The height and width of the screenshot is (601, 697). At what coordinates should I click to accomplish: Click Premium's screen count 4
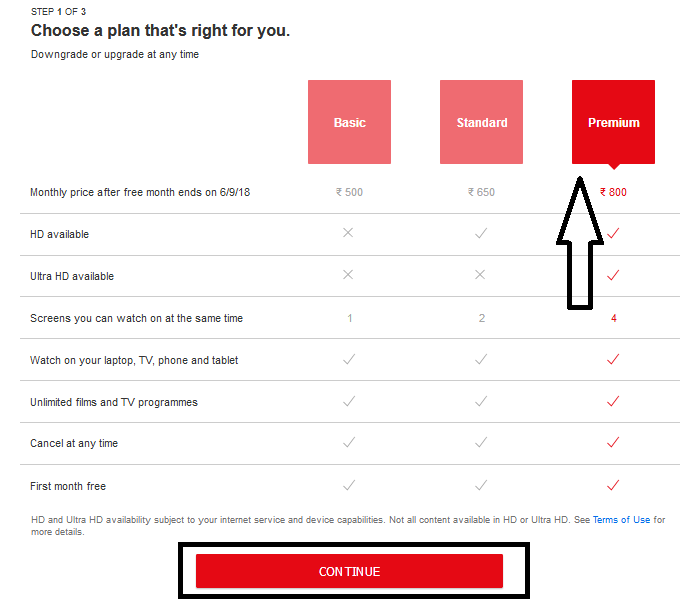point(614,318)
